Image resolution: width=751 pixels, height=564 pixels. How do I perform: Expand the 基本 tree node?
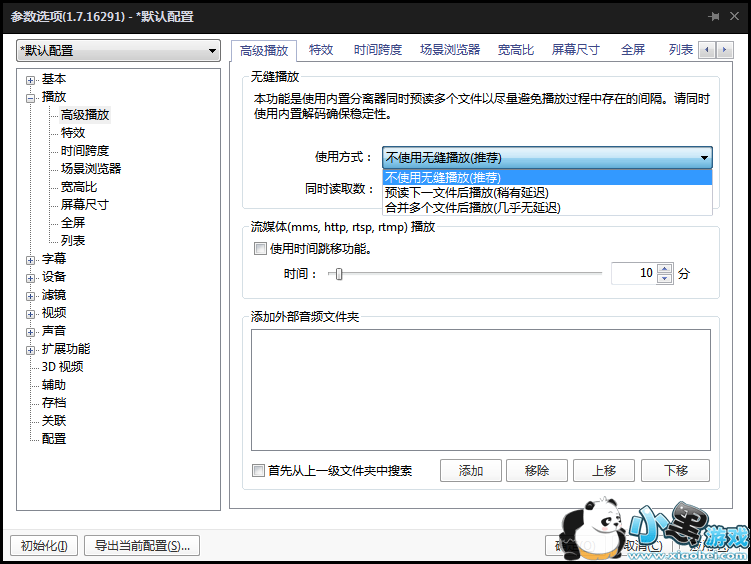pos(31,80)
